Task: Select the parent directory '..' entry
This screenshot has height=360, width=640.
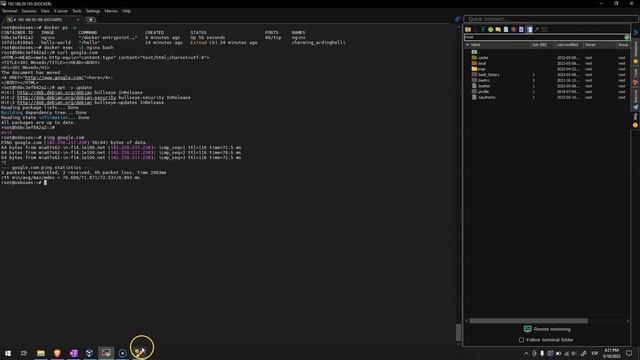Action: (475, 52)
